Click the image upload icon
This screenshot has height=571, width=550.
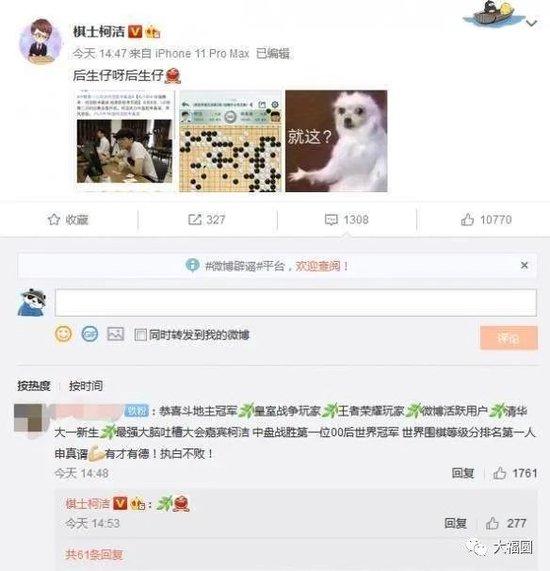click(115, 334)
